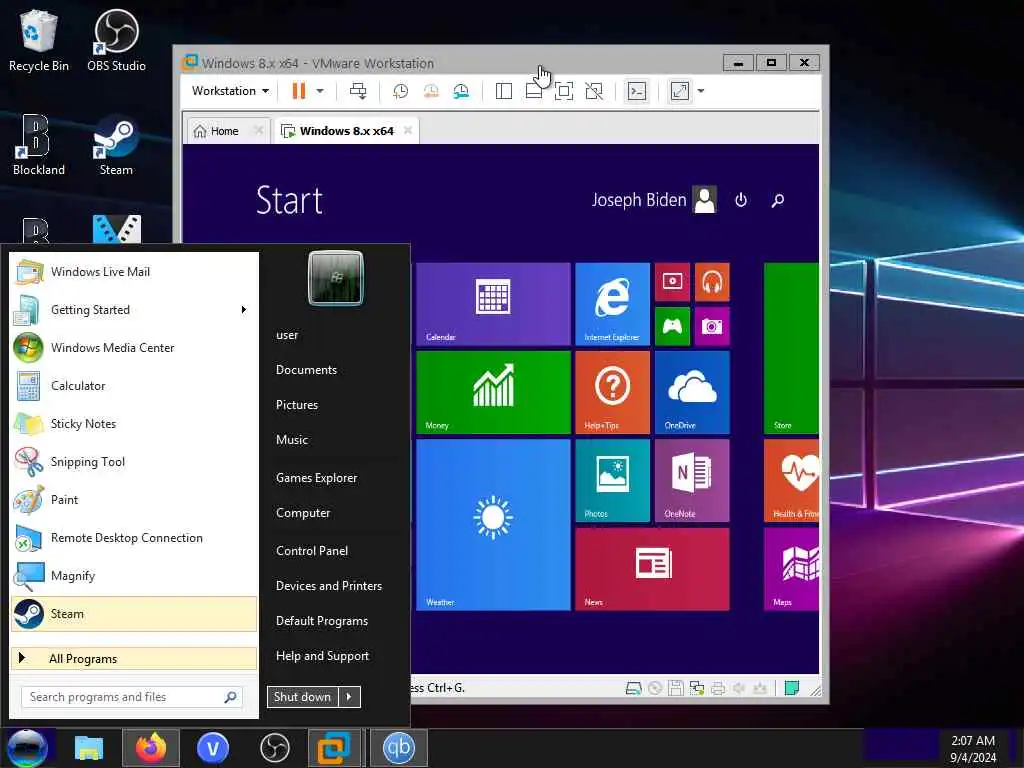Toggle the VMware library sidebar icon
Viewport: 1024px width, 768px height.
click(504, 91)
